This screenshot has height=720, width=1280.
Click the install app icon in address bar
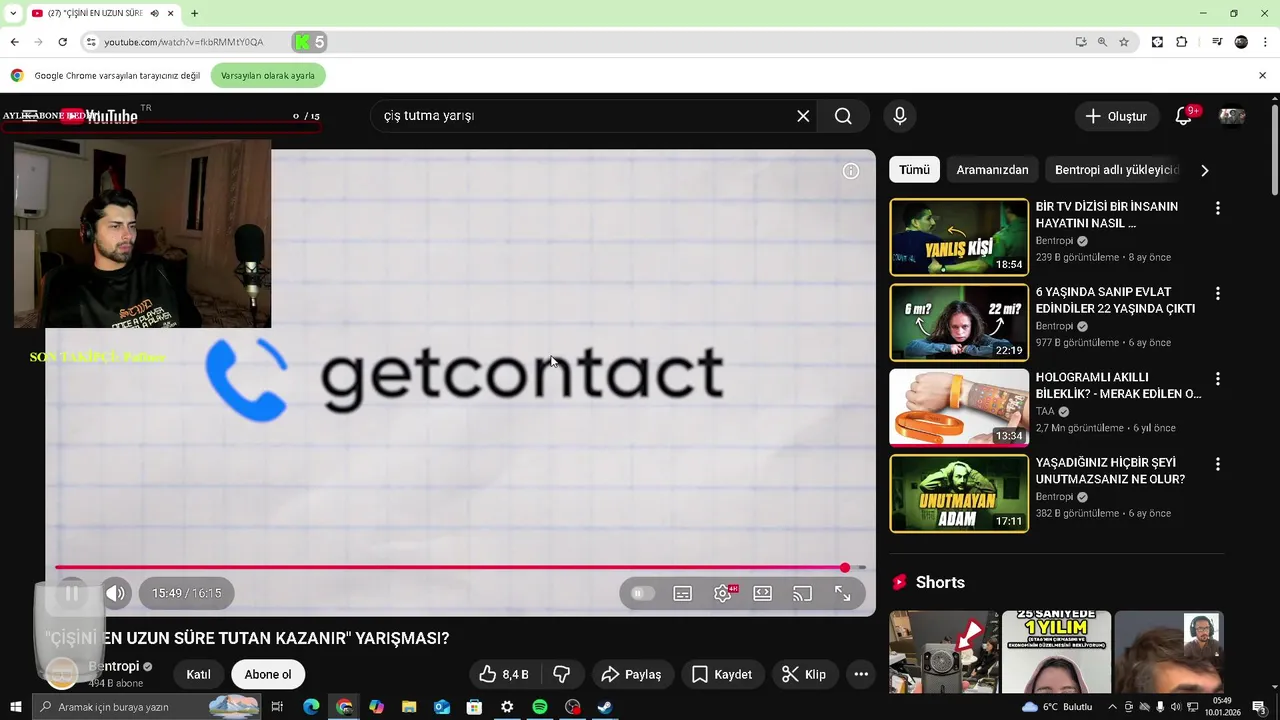(1081, 42)
